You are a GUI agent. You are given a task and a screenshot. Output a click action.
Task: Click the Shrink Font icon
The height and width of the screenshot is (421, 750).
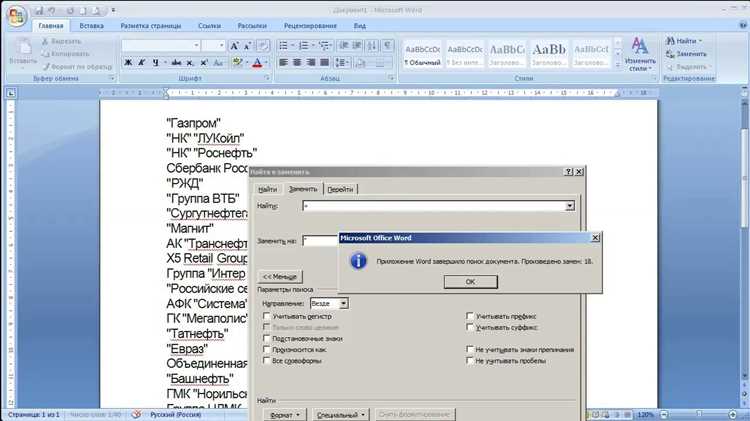[247, 46]
